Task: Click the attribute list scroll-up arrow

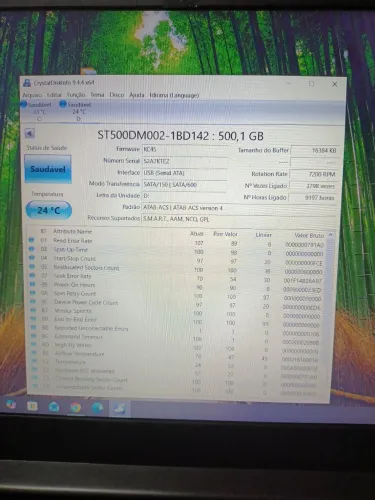Action: click(x=330, y=235)
